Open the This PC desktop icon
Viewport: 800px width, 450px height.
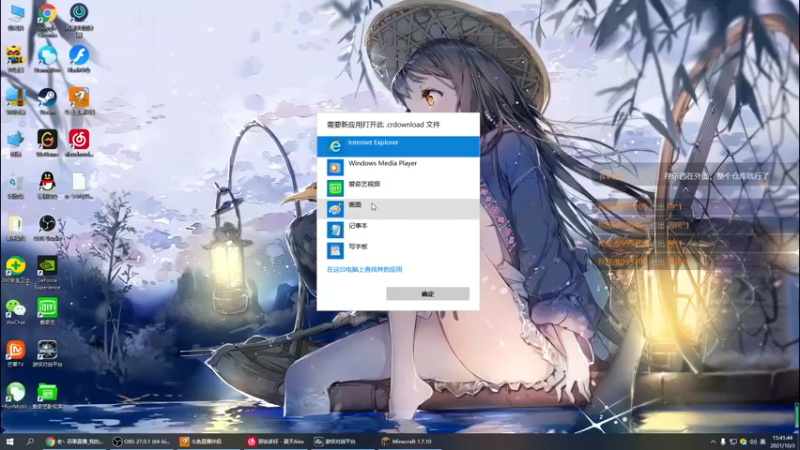[16, 17]
